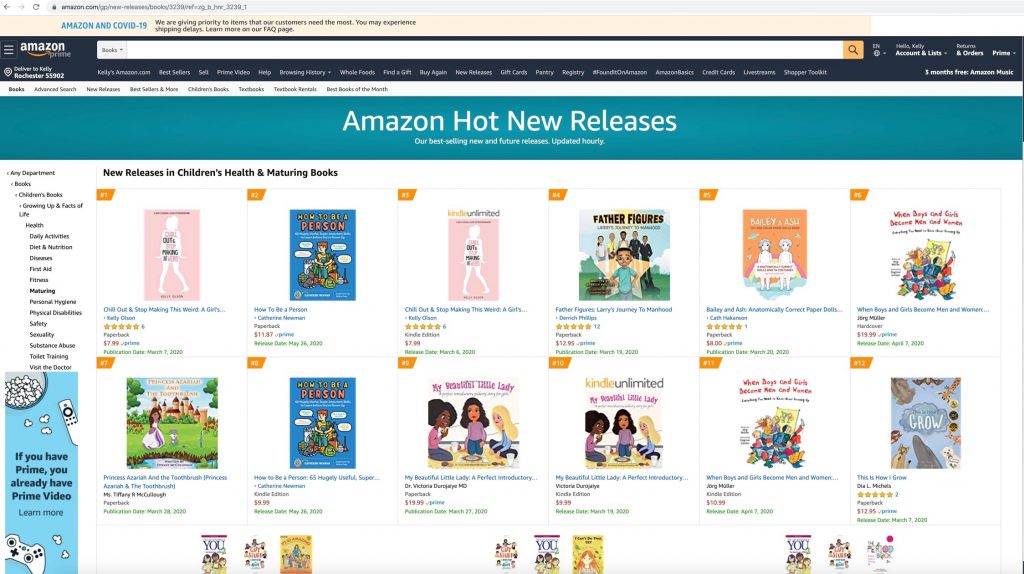Image resolution: width=1024 pixels, height=574 pixels.
Task: Click the delivery location pin icon
Action: click(x=8, y=72)
